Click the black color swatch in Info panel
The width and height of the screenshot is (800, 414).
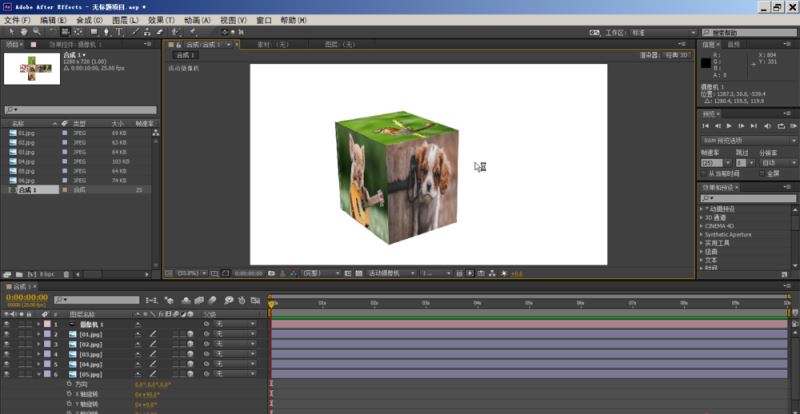coord(706,63)
